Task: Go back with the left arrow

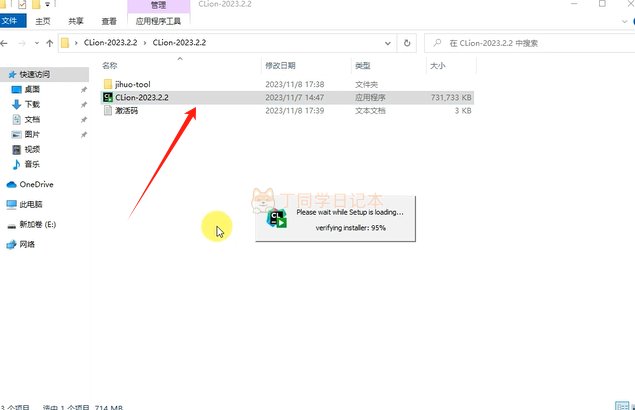Action: 4,43
